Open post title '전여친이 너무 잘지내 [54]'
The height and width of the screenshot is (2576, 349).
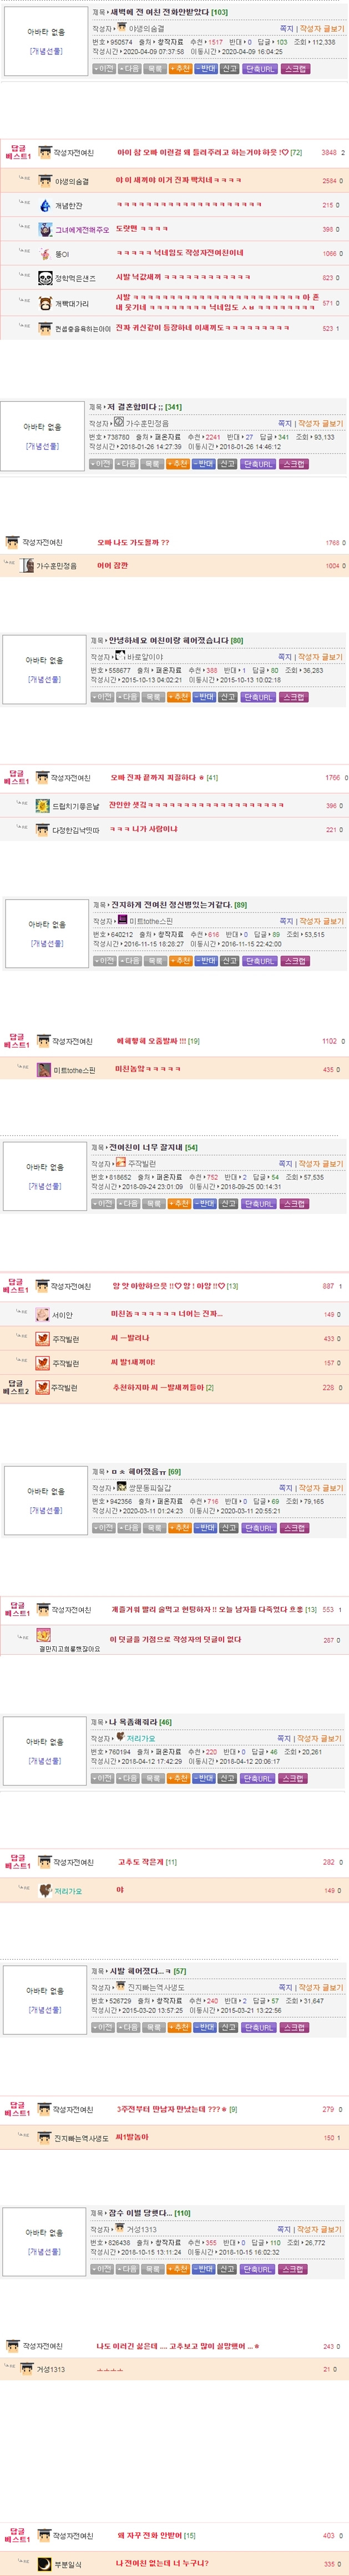click(x=153, y=1147)
